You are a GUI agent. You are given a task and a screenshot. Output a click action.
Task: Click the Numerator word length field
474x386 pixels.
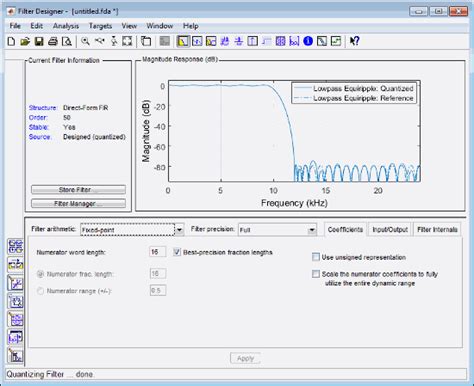(158, 252)
